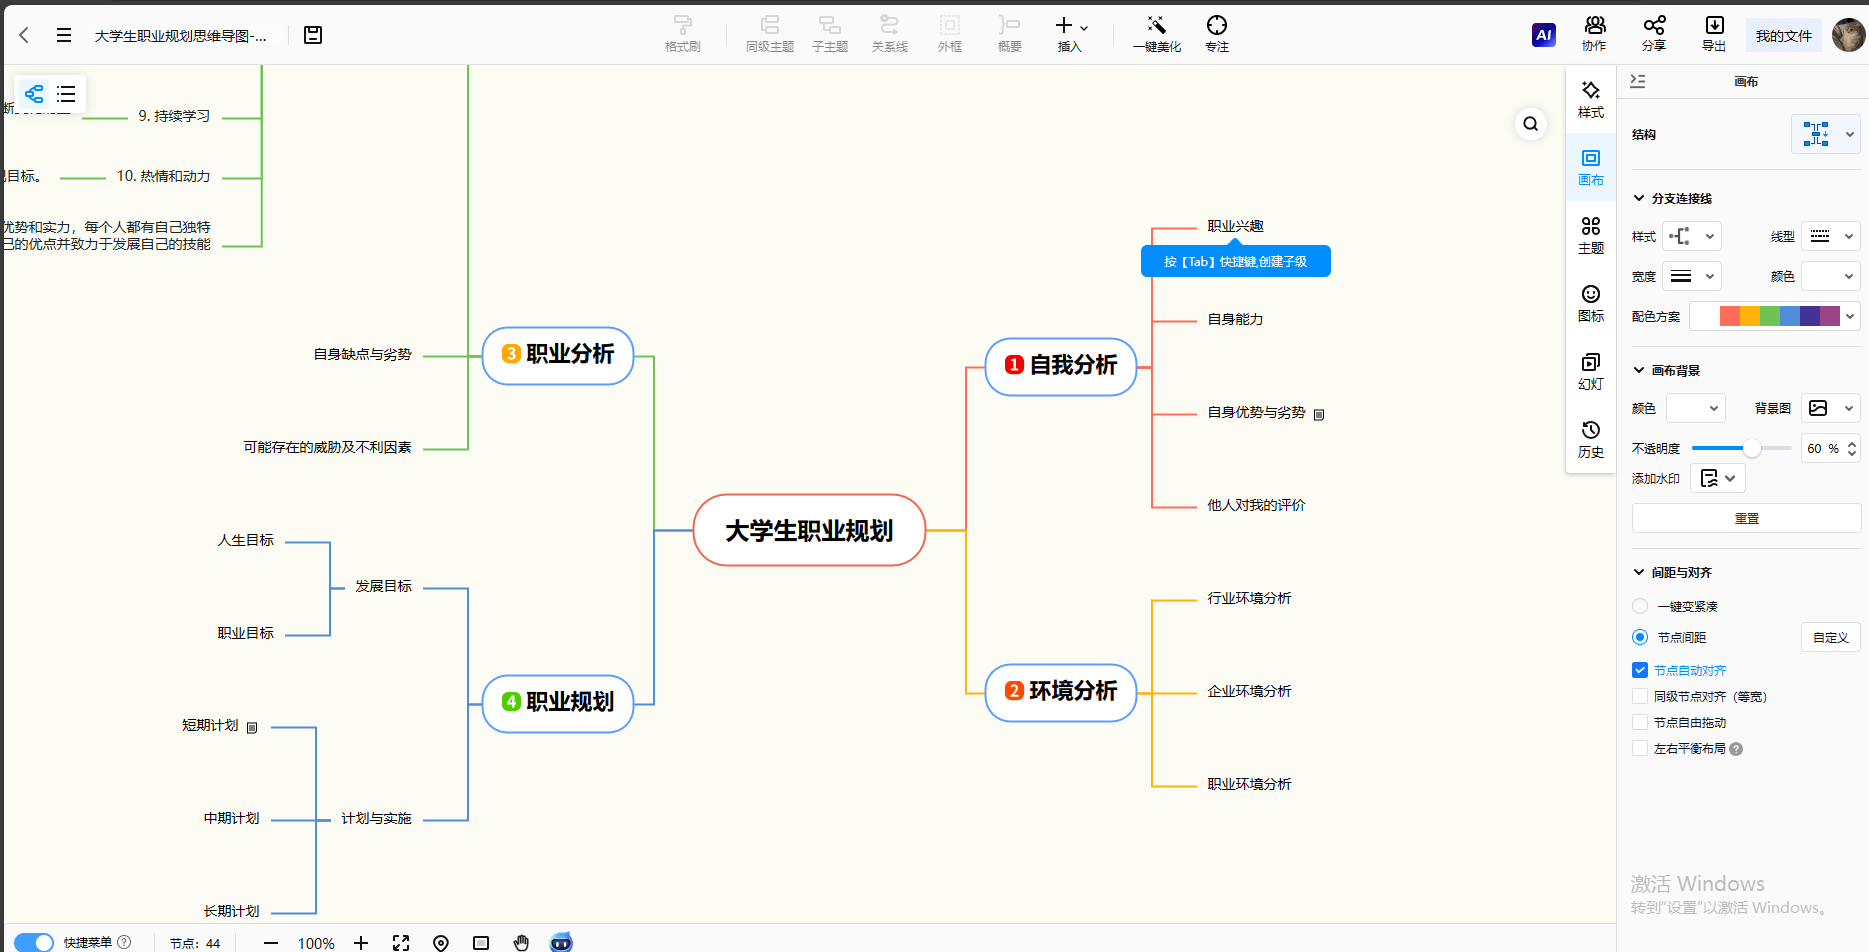Collapse the 分支连接线 section
The width and height of the screenshot is (1869, 952).
coord(1639,198)
